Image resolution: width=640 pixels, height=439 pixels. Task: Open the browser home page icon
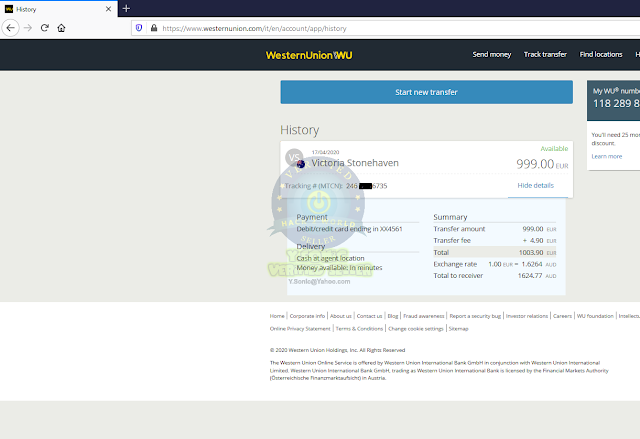click(61, 28)
